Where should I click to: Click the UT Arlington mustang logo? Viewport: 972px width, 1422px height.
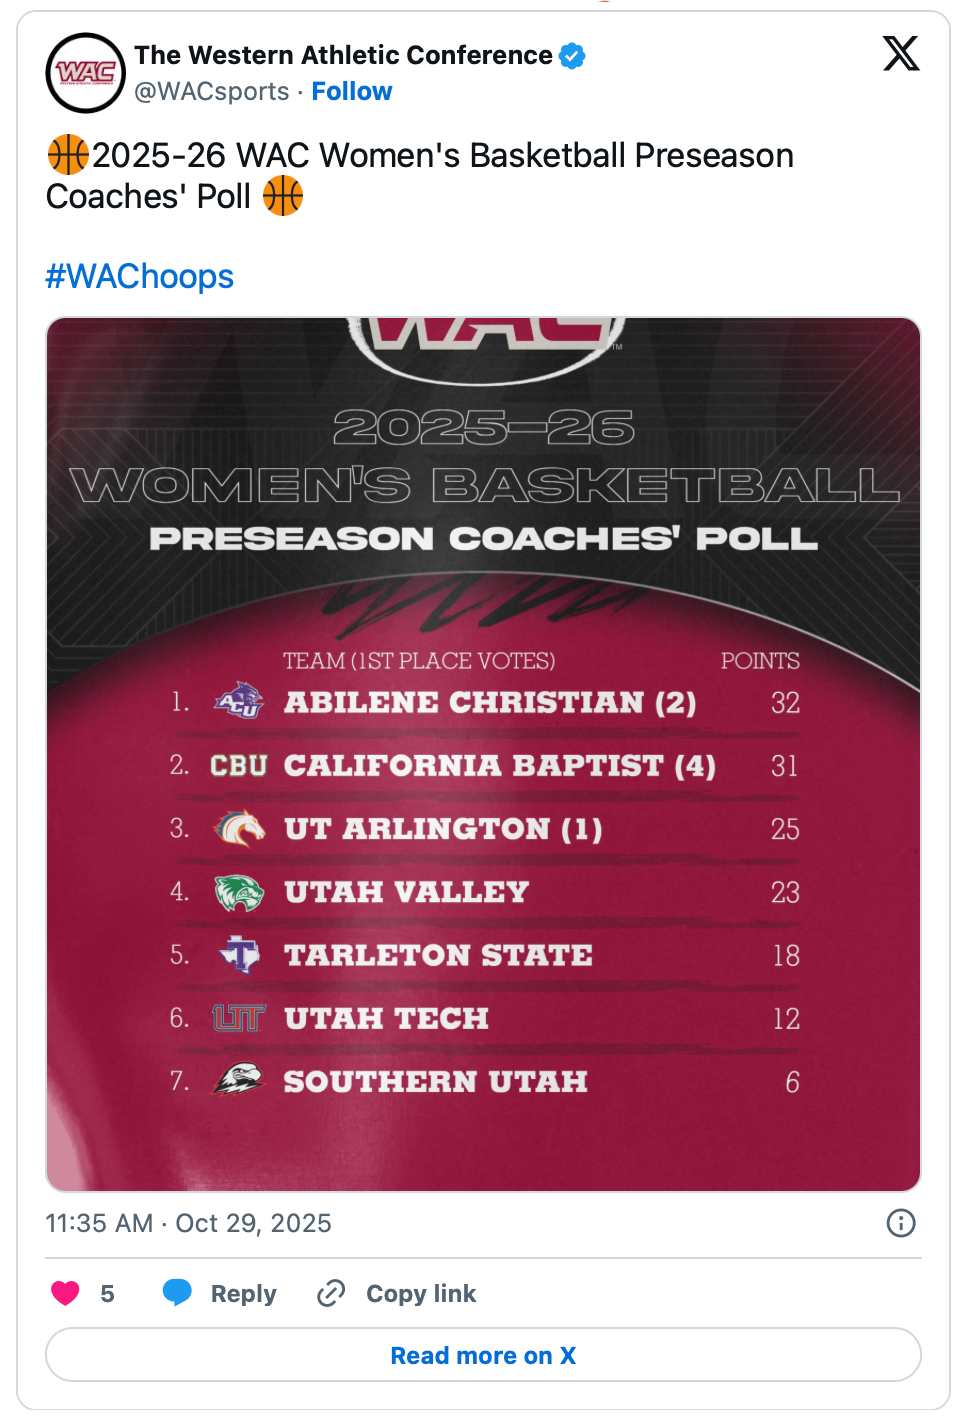pyautogui.click(x=239, y=828)
